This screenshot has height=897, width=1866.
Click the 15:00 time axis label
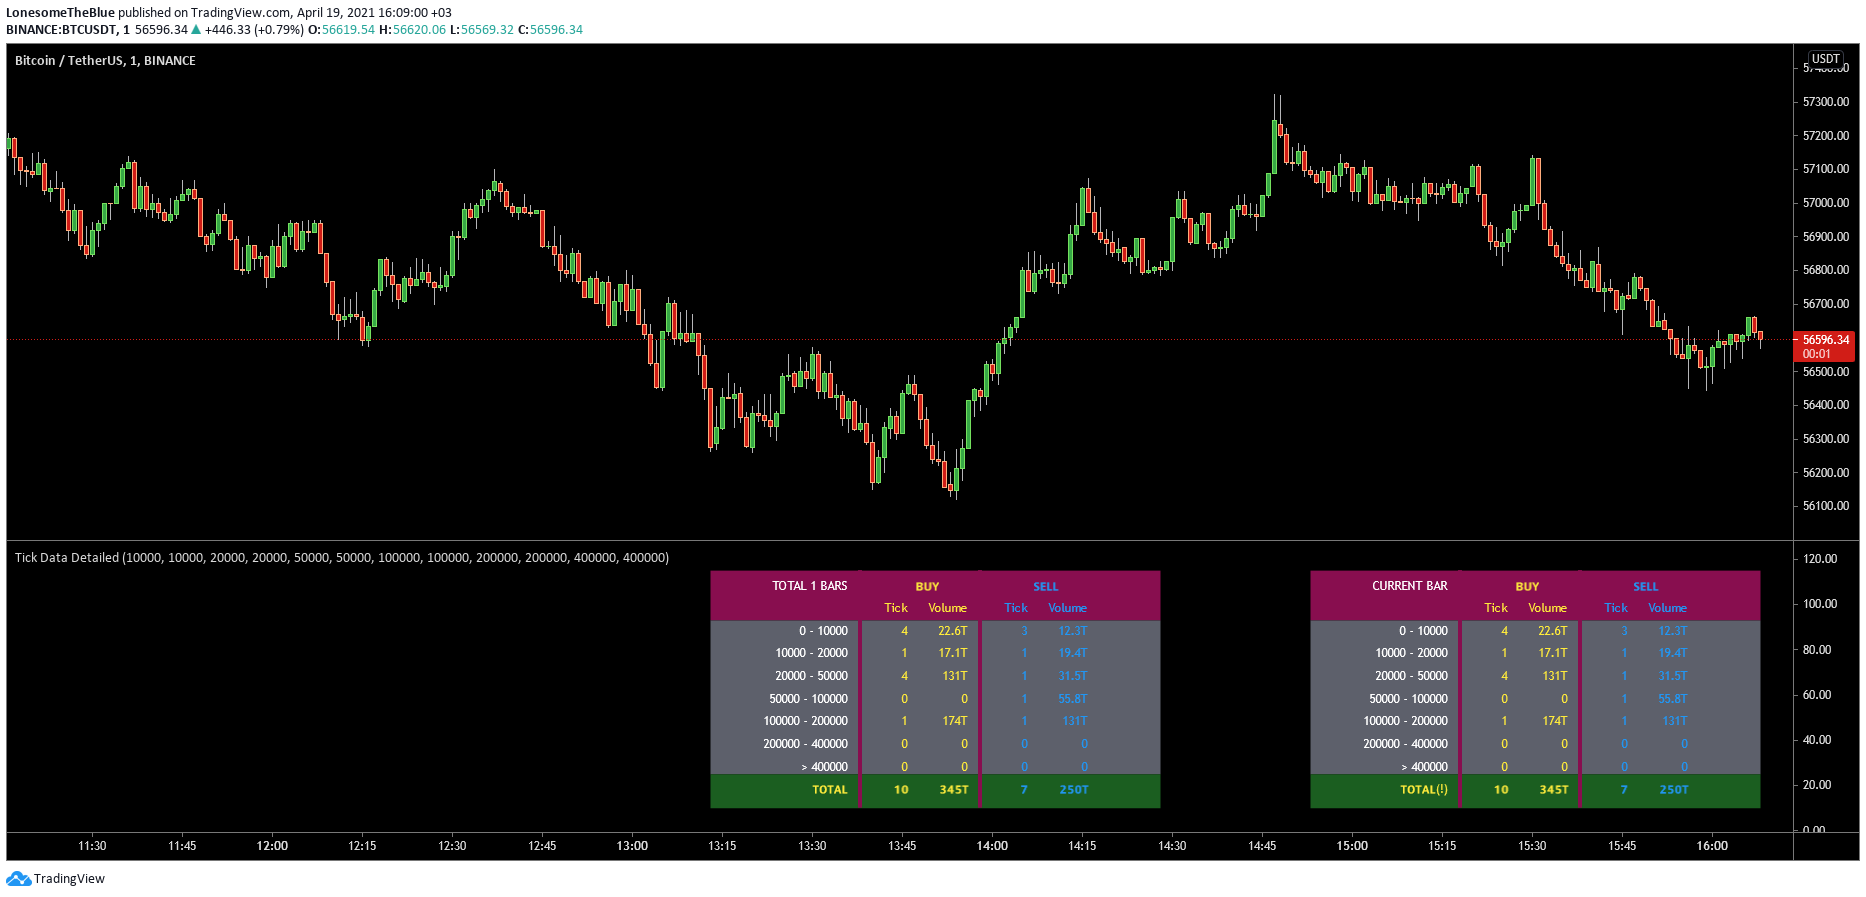coord(1352,846)
